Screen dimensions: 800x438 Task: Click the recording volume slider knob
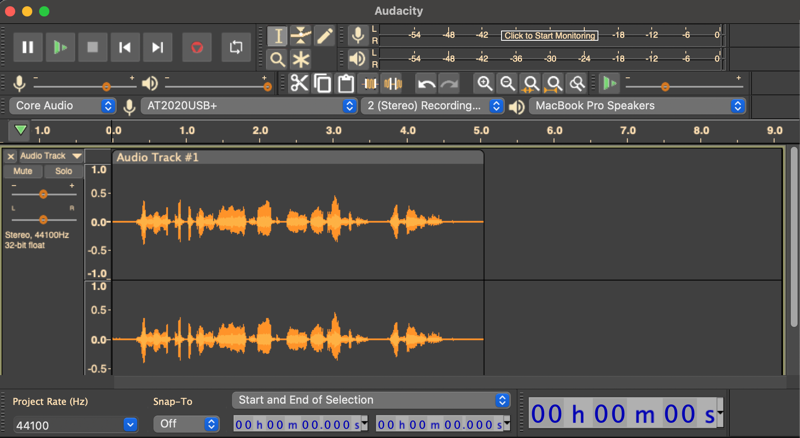click(106, 87)
